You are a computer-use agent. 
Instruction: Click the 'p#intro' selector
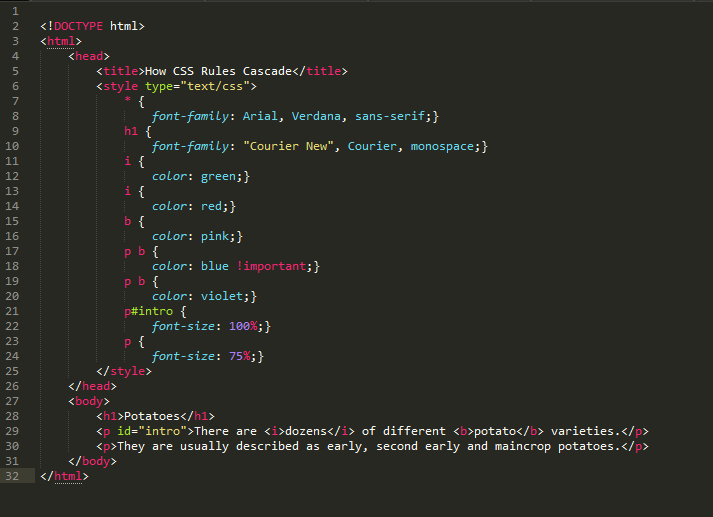[x=148, y=311]
